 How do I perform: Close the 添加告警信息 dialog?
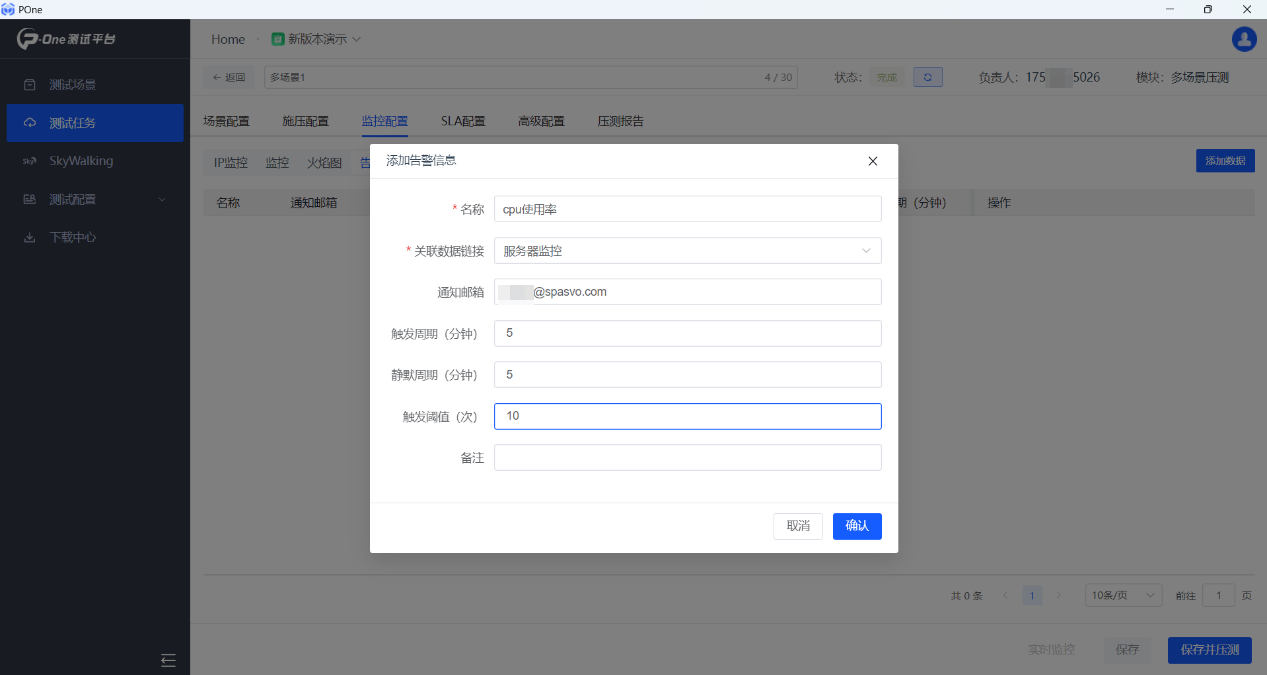[872, 161]
